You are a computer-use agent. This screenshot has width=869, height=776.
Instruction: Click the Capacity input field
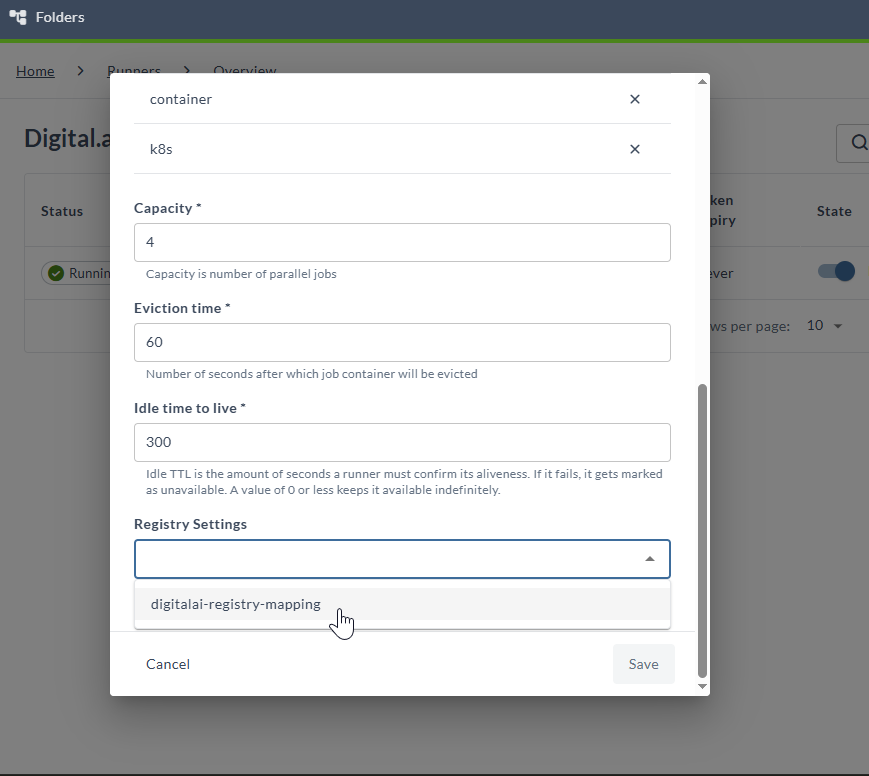[x=402, y=242]
